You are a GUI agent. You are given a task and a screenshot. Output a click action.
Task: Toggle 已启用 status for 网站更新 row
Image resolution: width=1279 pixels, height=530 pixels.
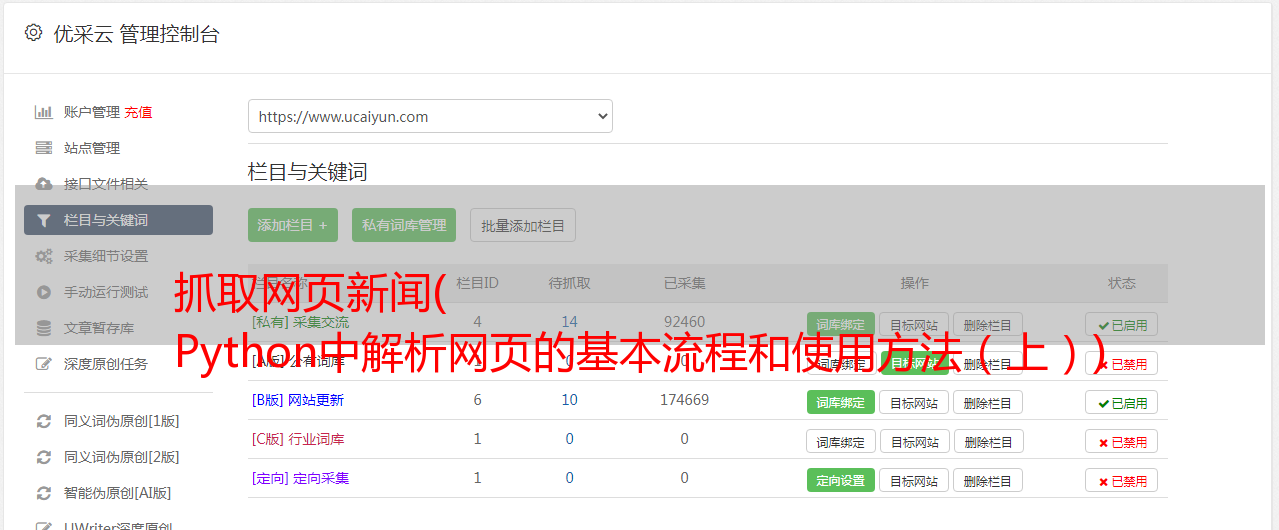1122,402
